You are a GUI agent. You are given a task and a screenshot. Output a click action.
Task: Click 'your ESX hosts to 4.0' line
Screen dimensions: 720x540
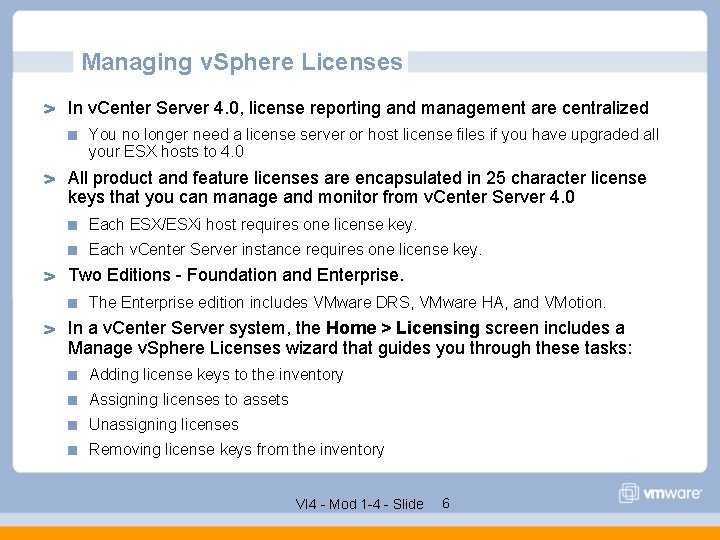pyautogui.click(x=166, y=152)
